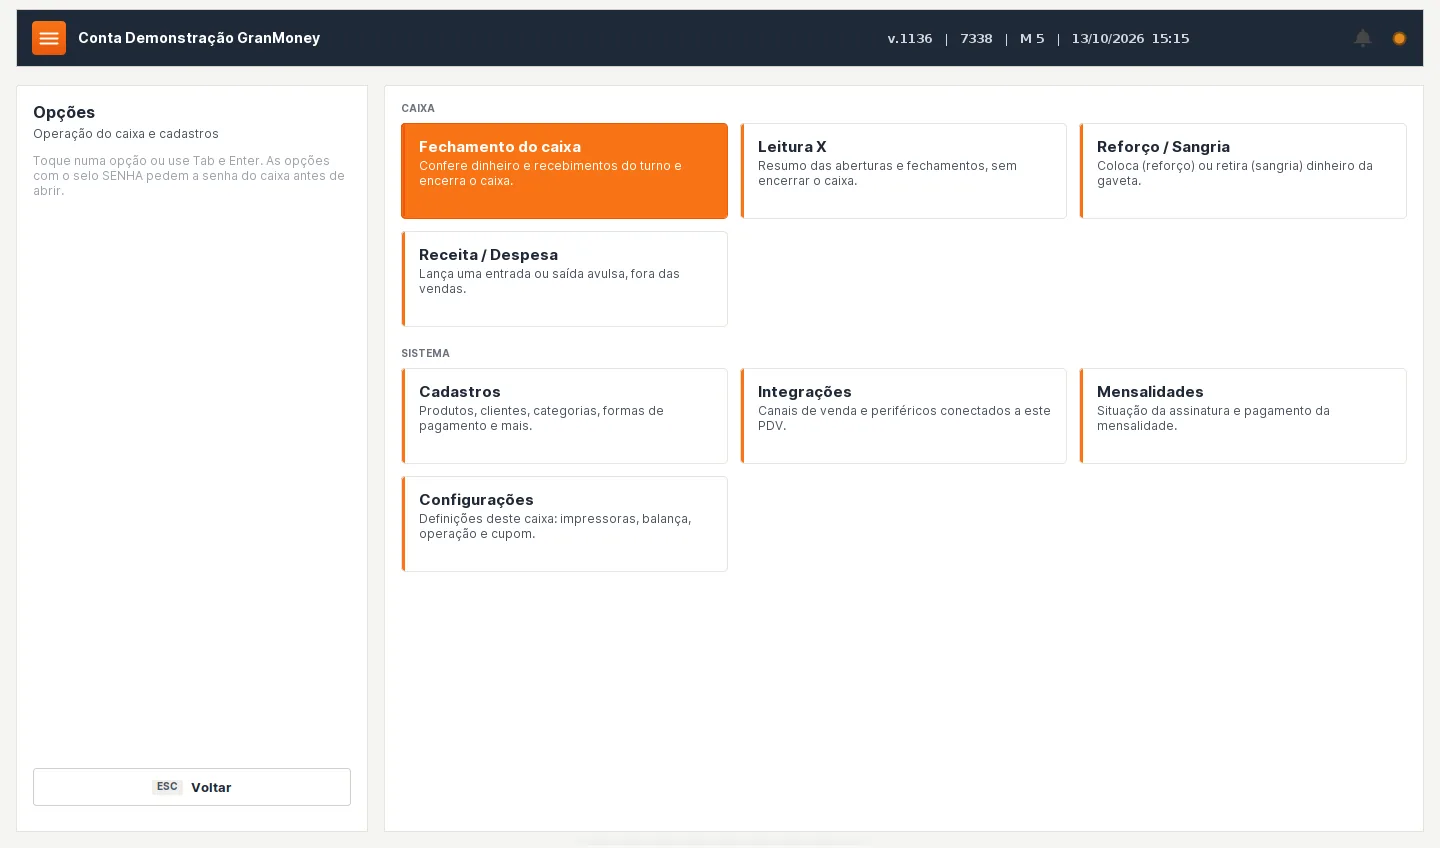The image size is (1440, 848).
Task: Click the 7338 identifier in header
Action: pyautogui.click(x=976, y=38)
